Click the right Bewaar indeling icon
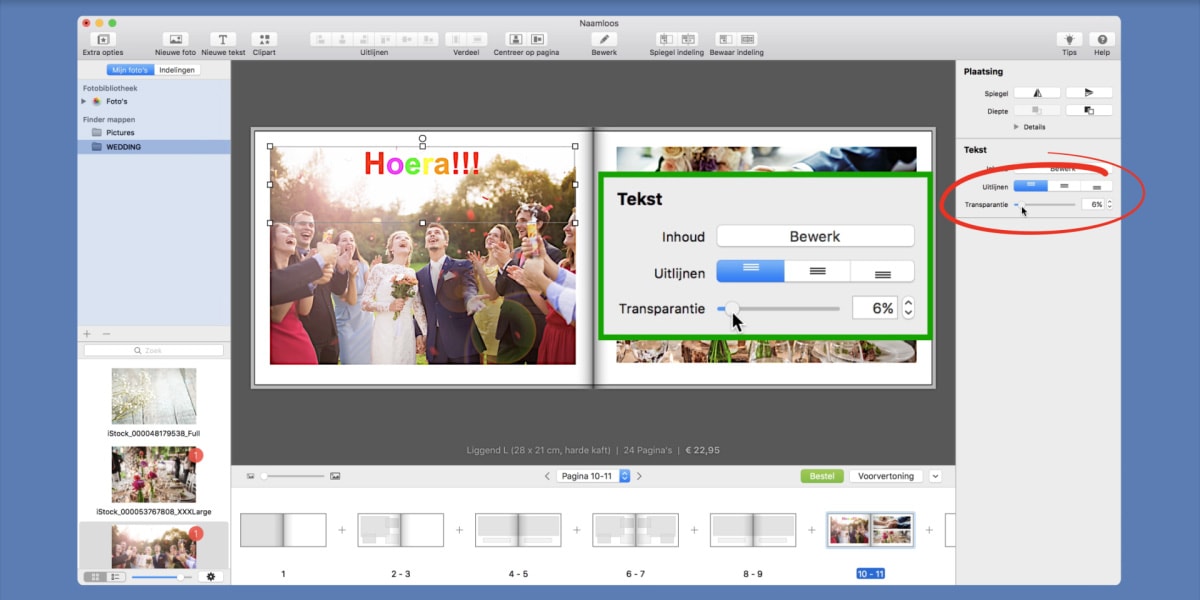 coord(747,39)
